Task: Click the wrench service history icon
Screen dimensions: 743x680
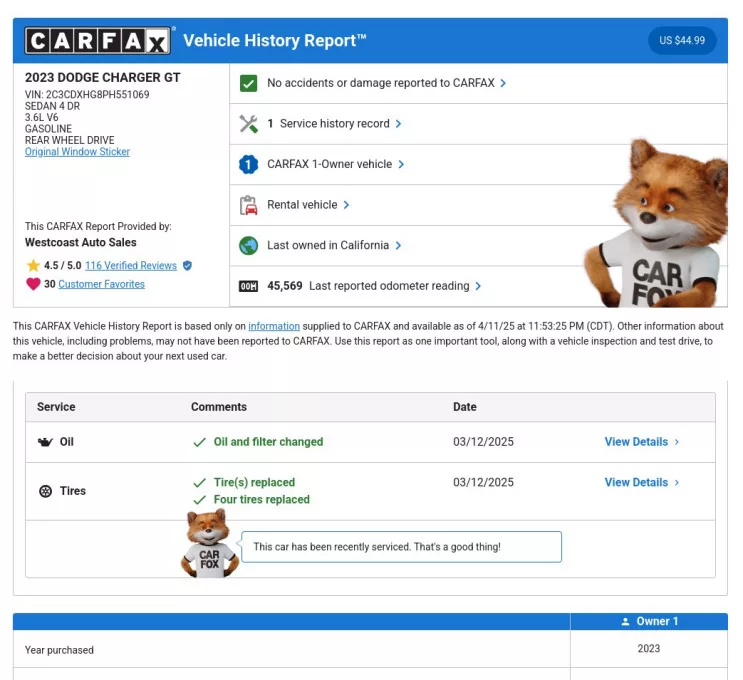Action: click(249, 124)
